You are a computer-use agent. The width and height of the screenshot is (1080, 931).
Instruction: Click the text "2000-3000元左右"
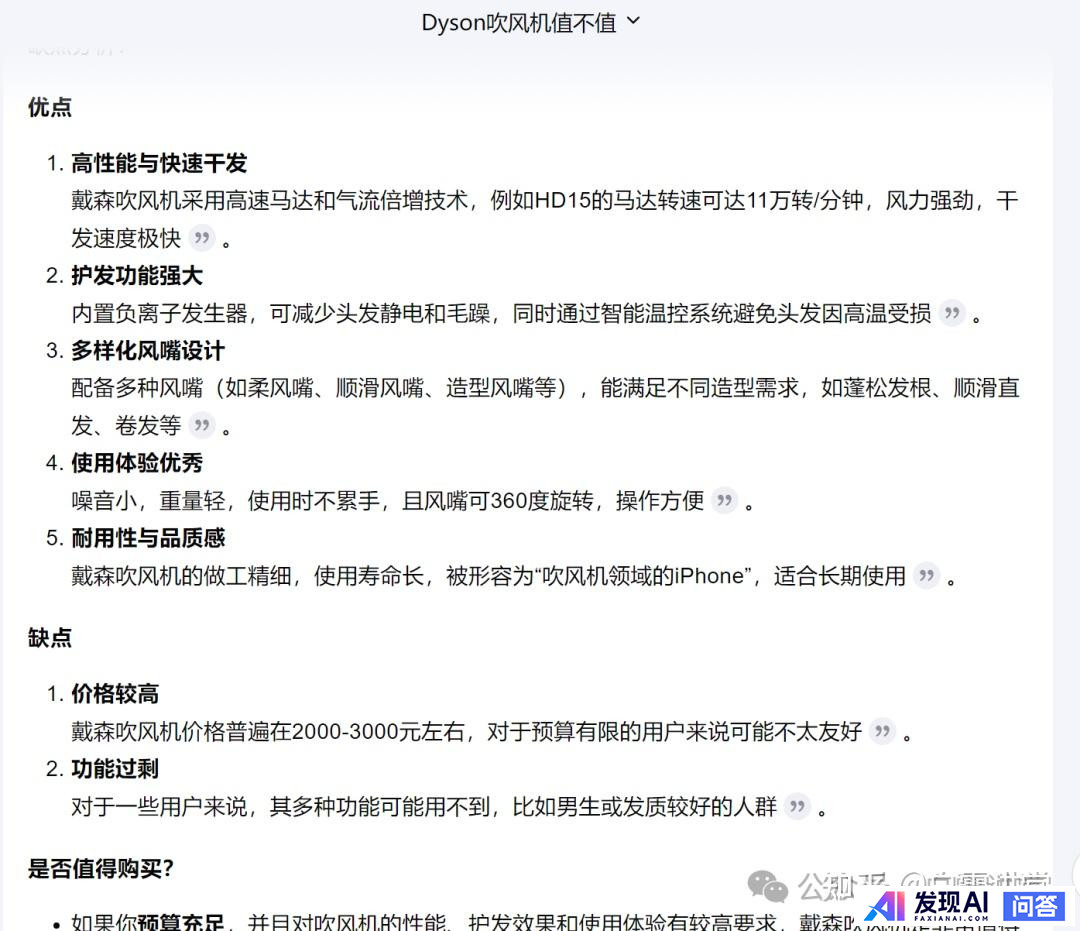pyautogui.click(x=378, y=731)
